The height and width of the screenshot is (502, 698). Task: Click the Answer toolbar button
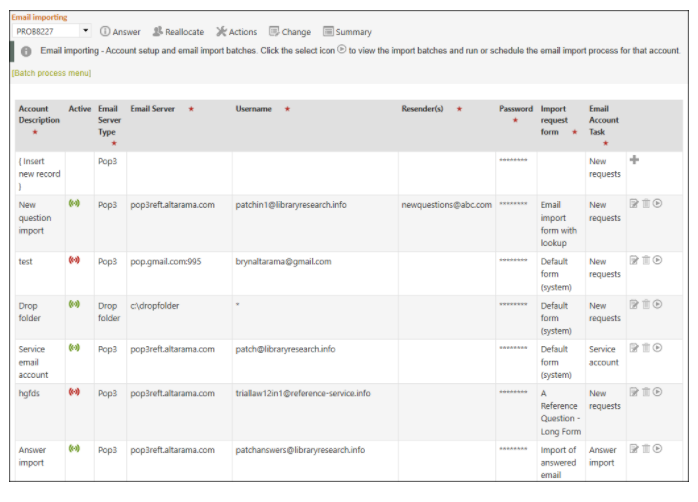coord(120,32)
